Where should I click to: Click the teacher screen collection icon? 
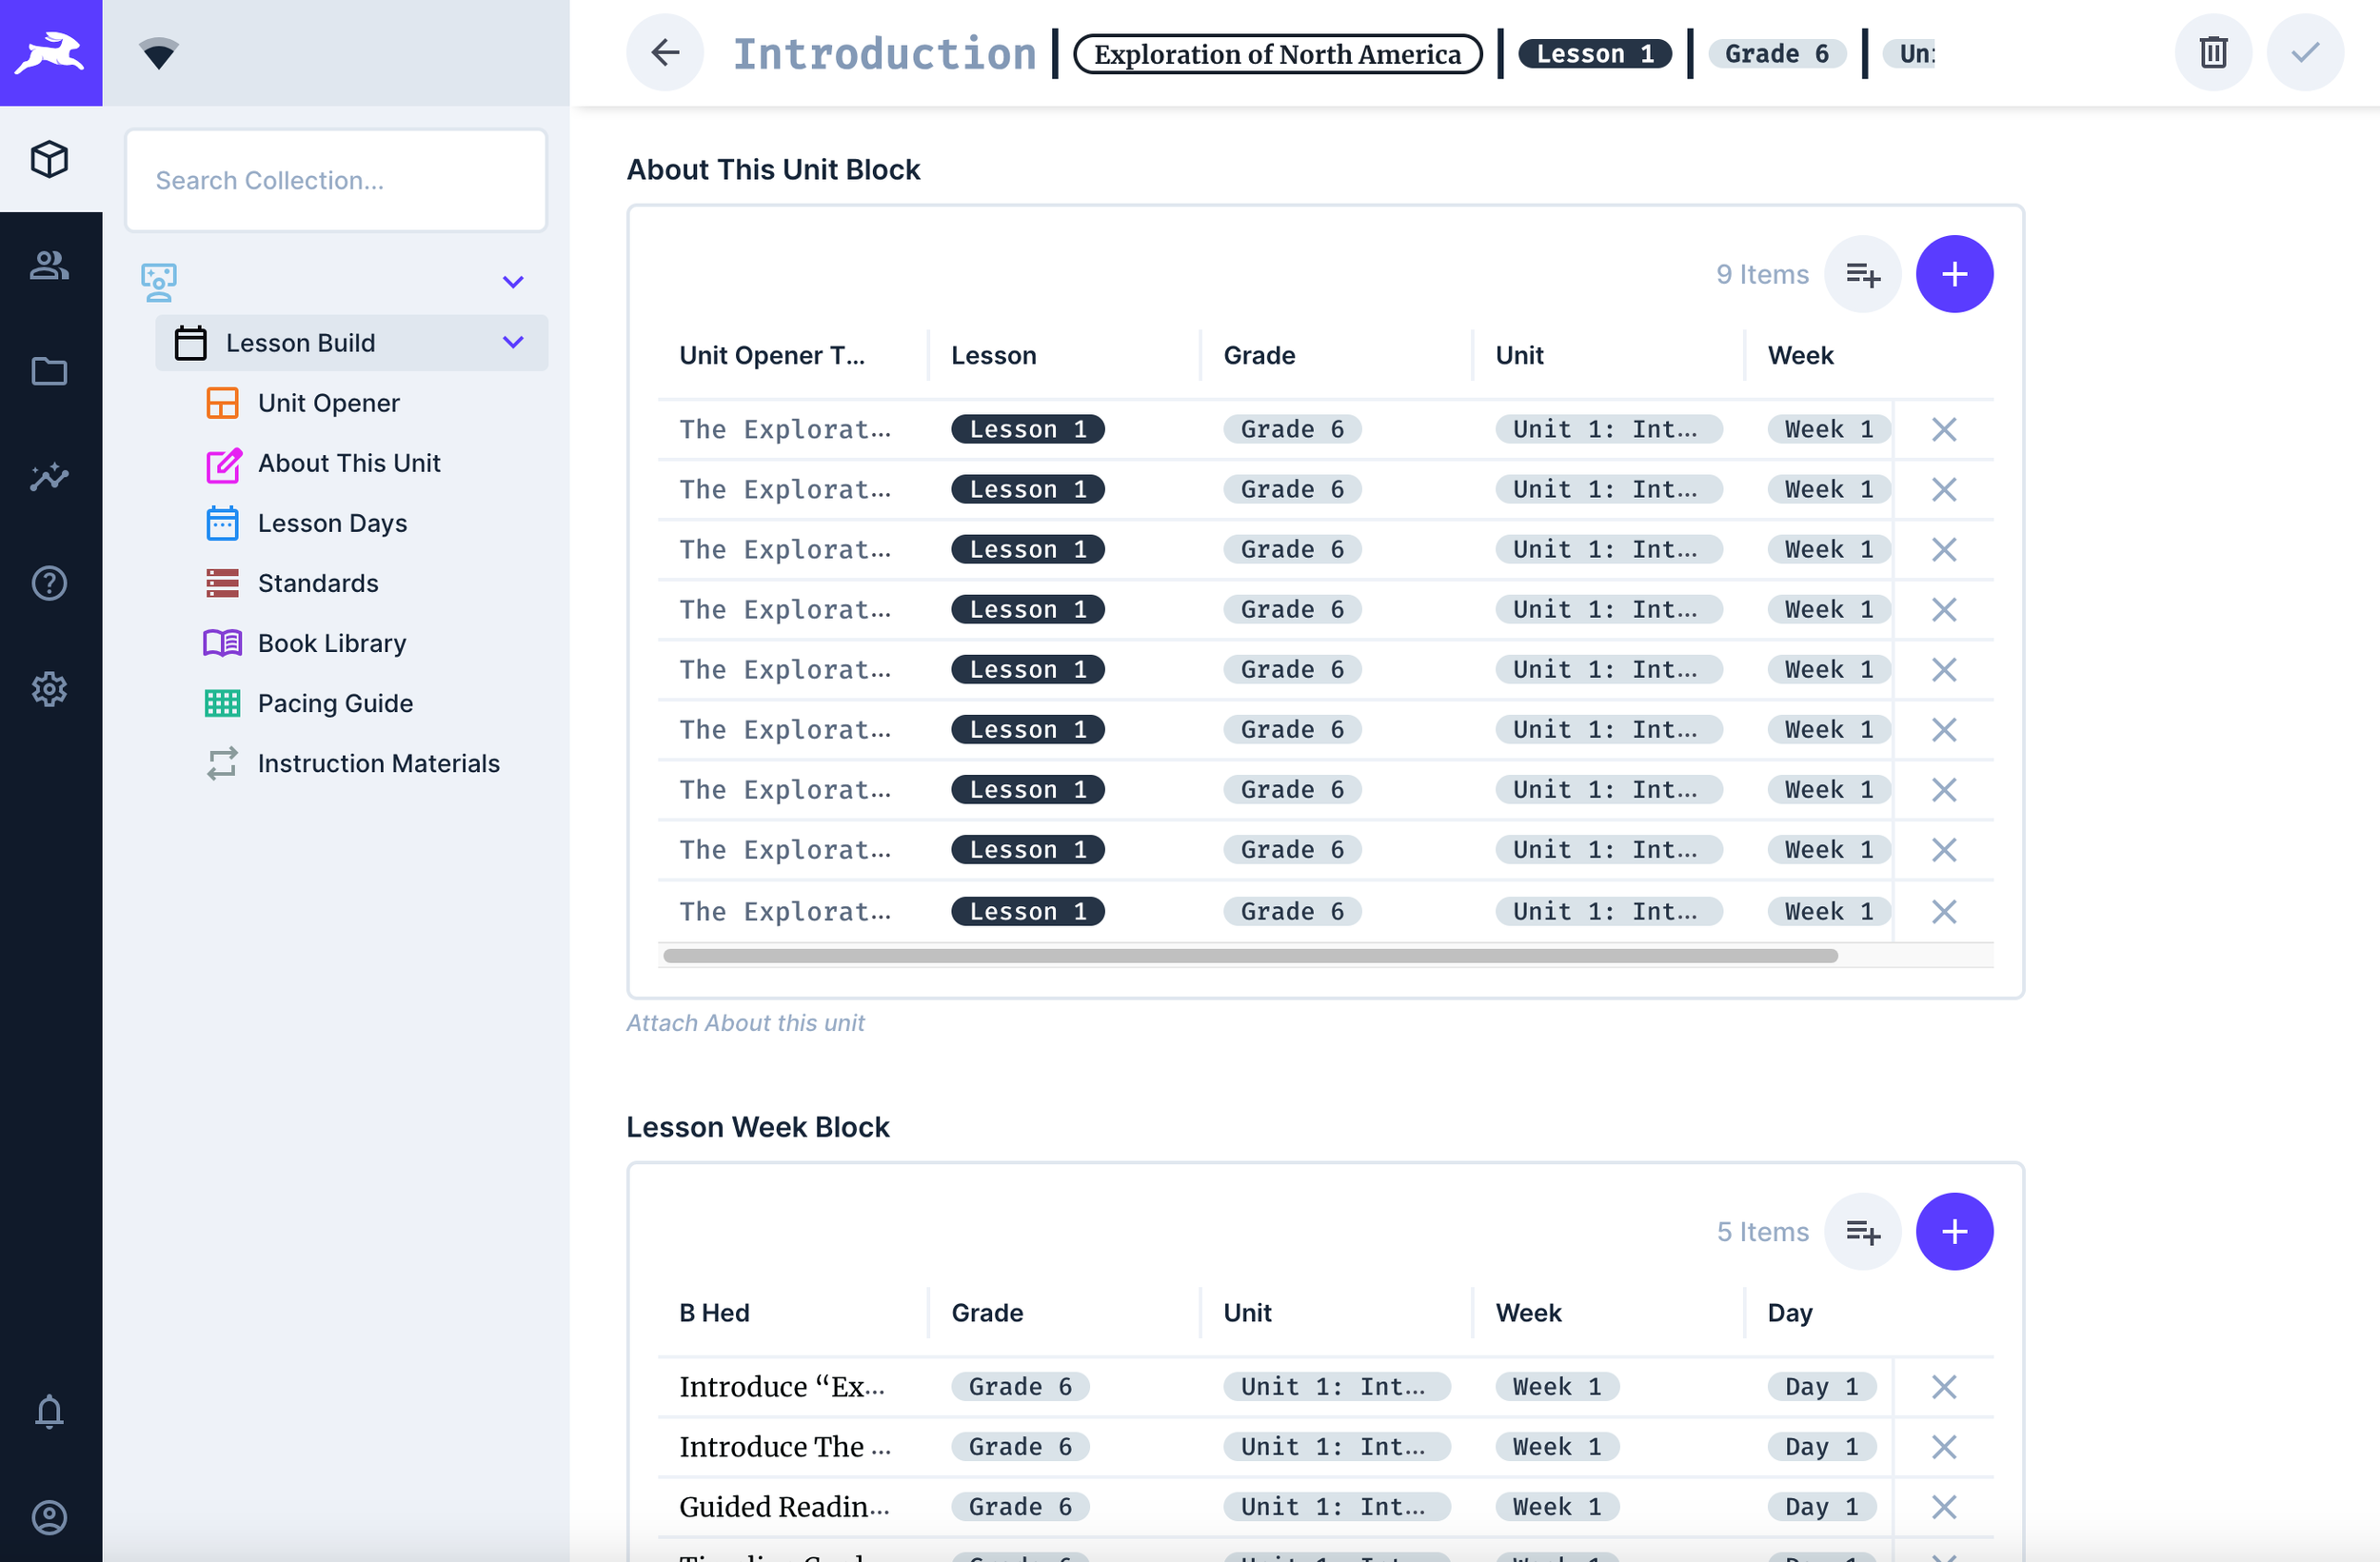(x=159, y=282)
